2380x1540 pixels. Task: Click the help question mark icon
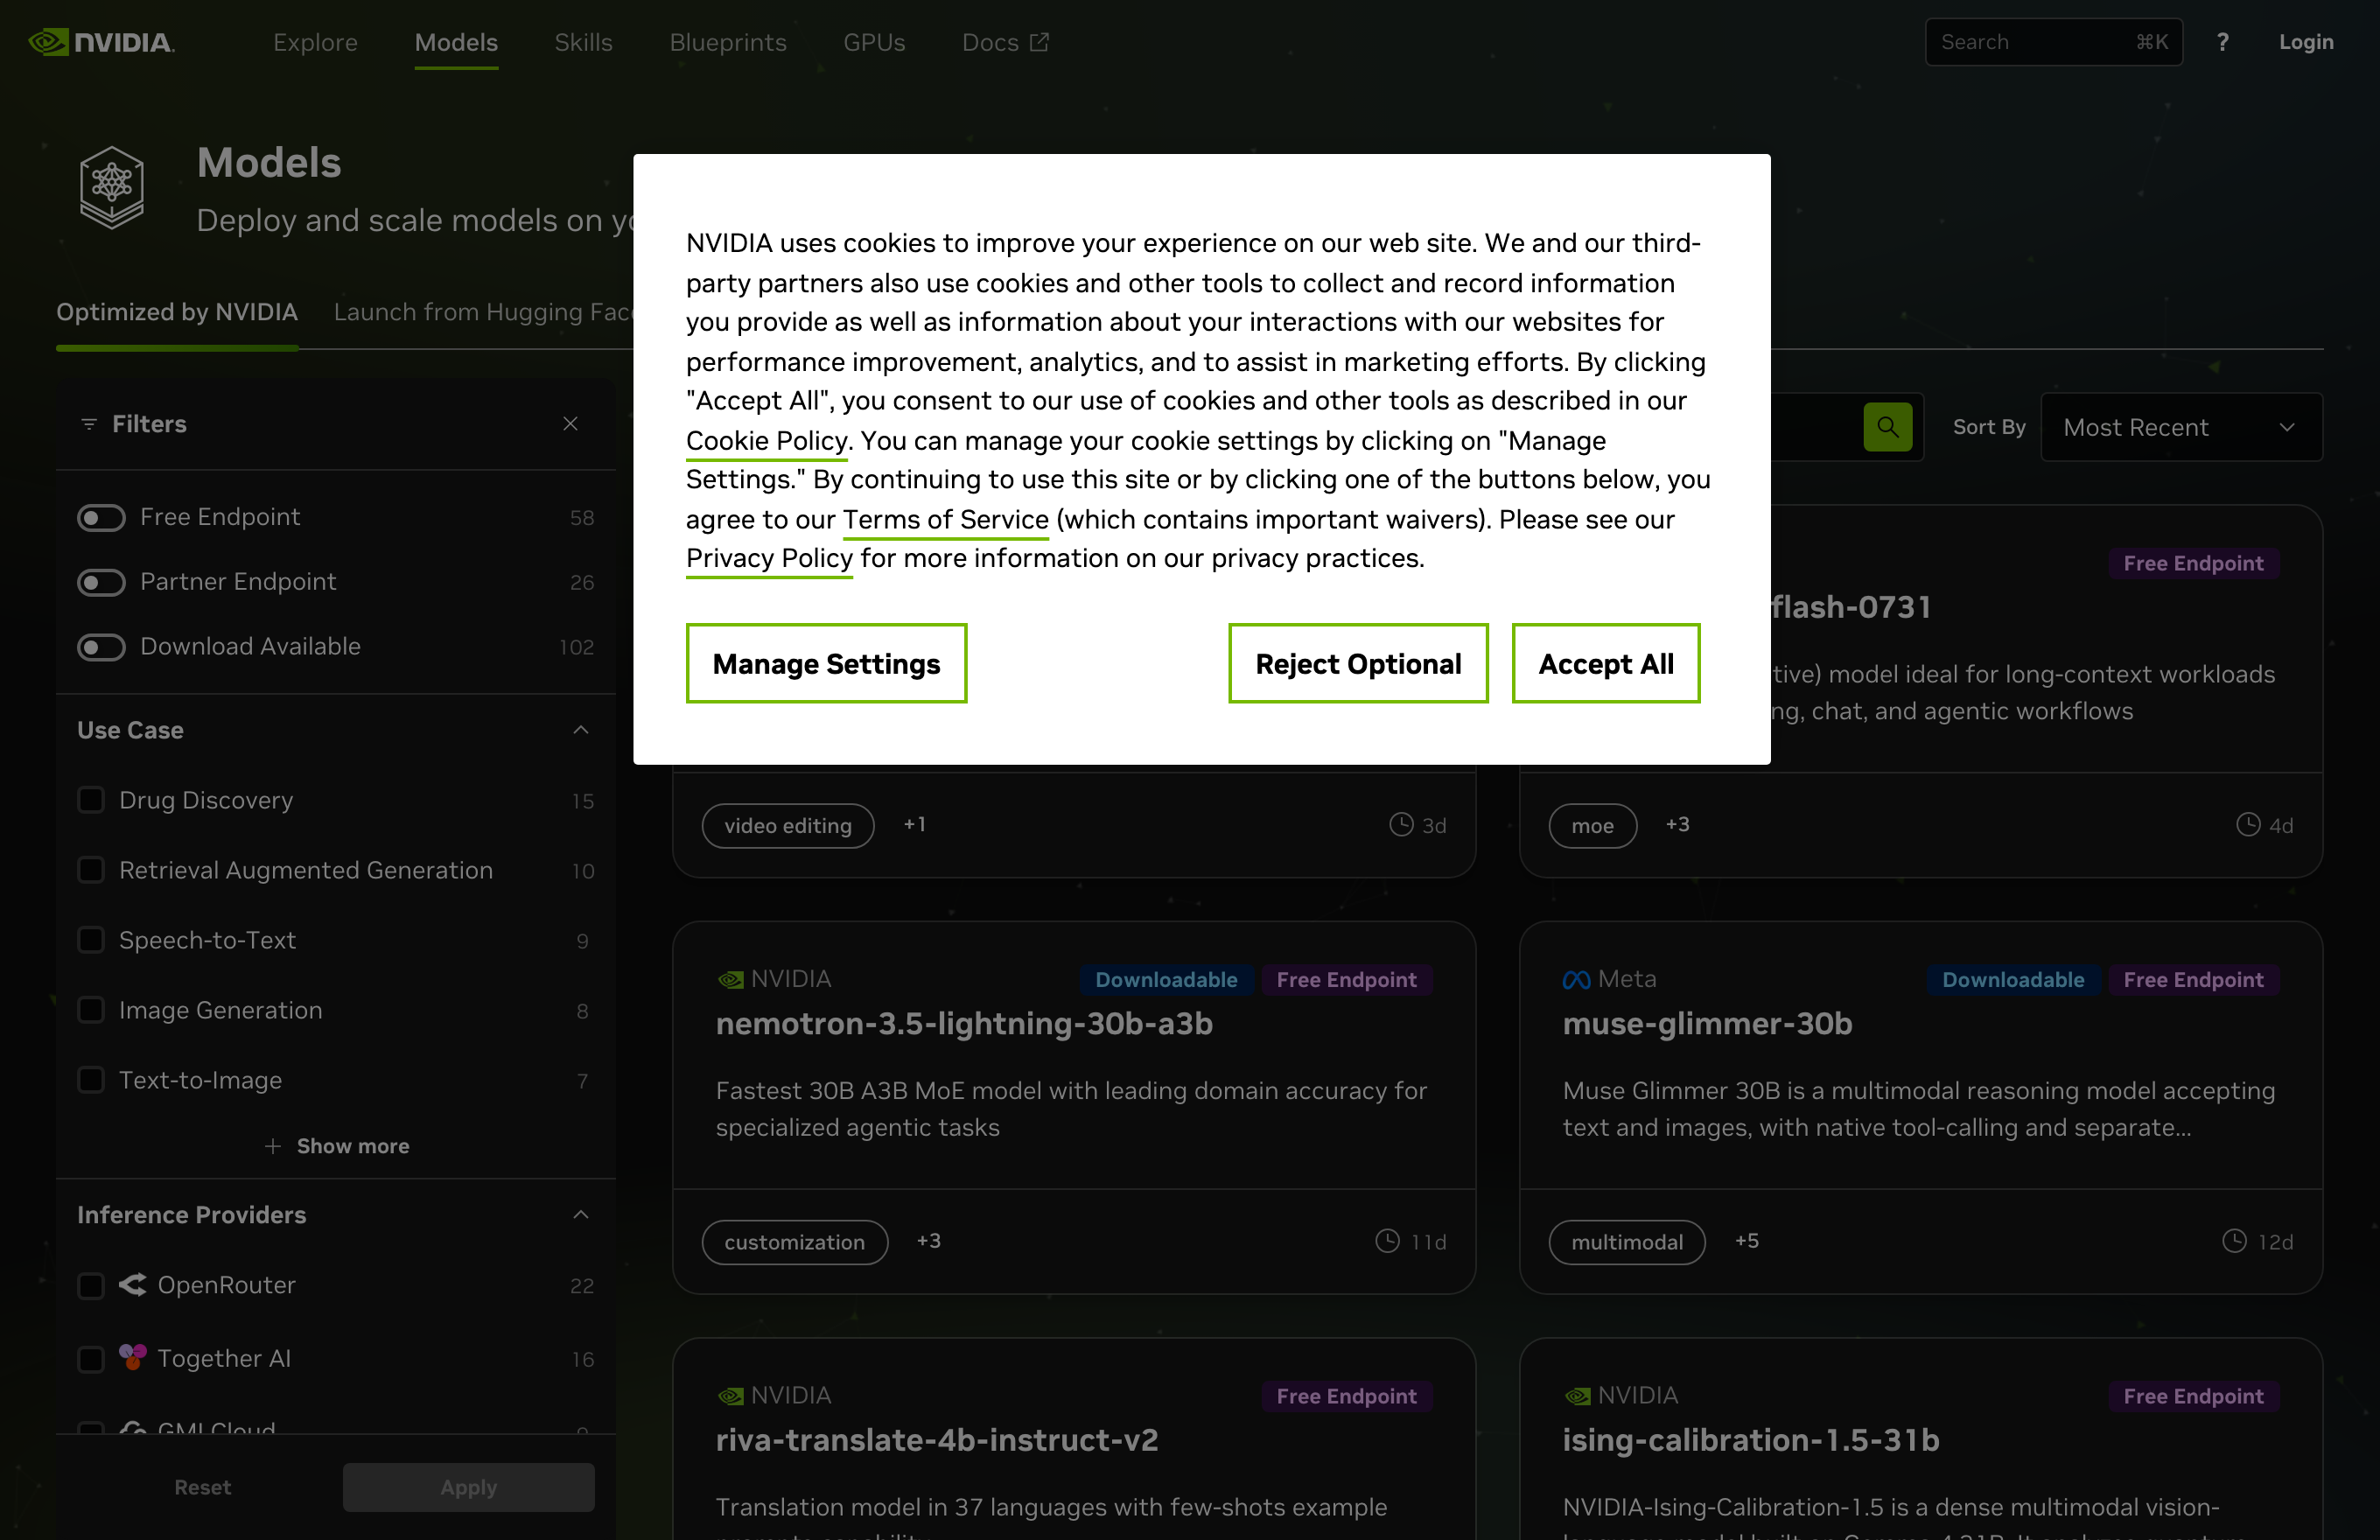(x=2222, y=42)
